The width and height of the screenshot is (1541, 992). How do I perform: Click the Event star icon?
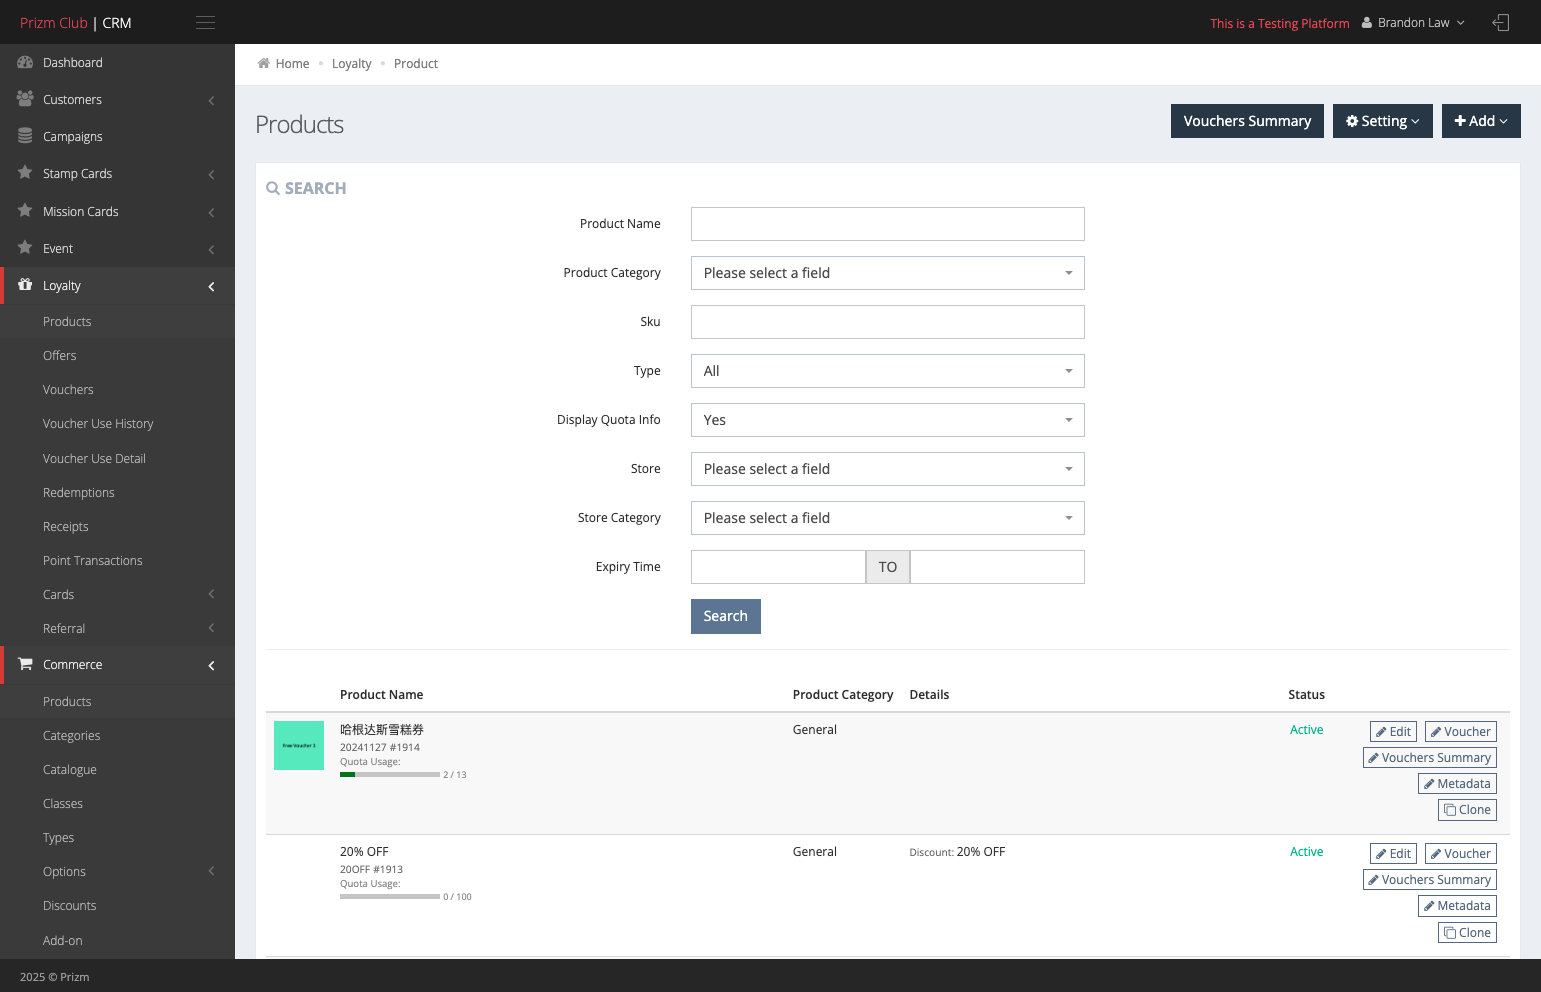point(25,248)
